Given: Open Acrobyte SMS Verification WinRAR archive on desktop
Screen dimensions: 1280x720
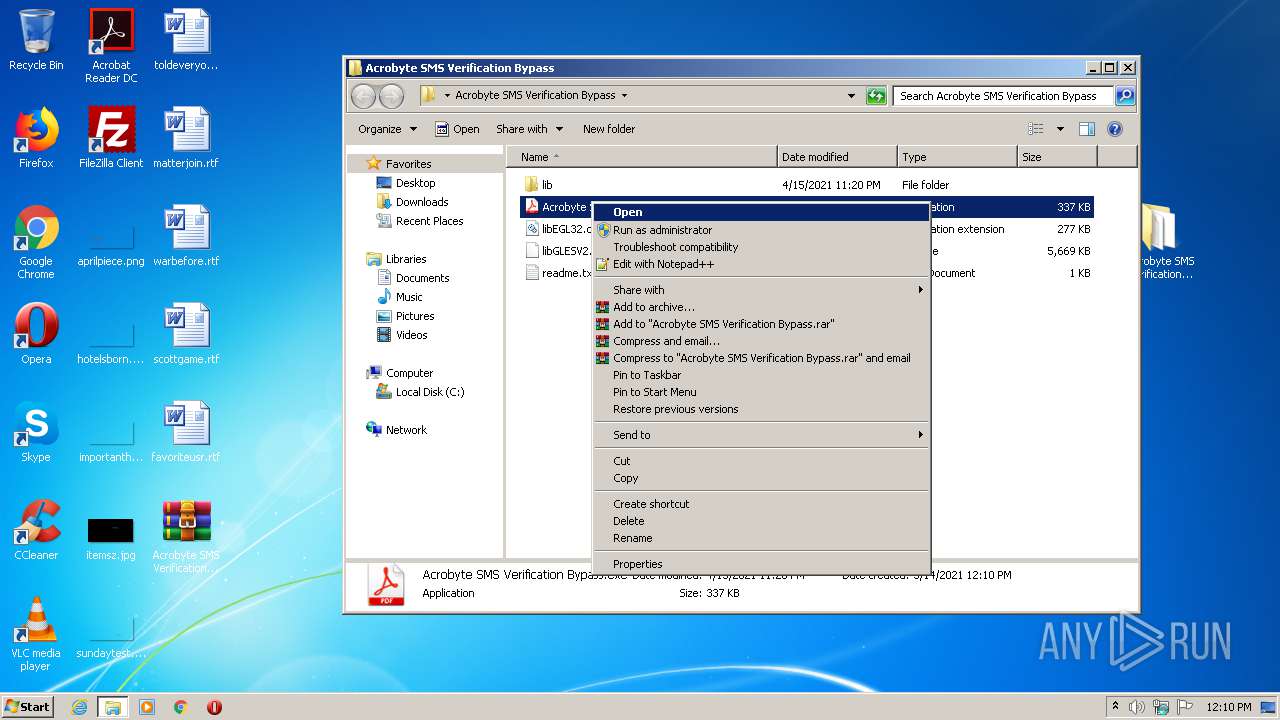Looking at the screenshot, I should pos(186,536).
